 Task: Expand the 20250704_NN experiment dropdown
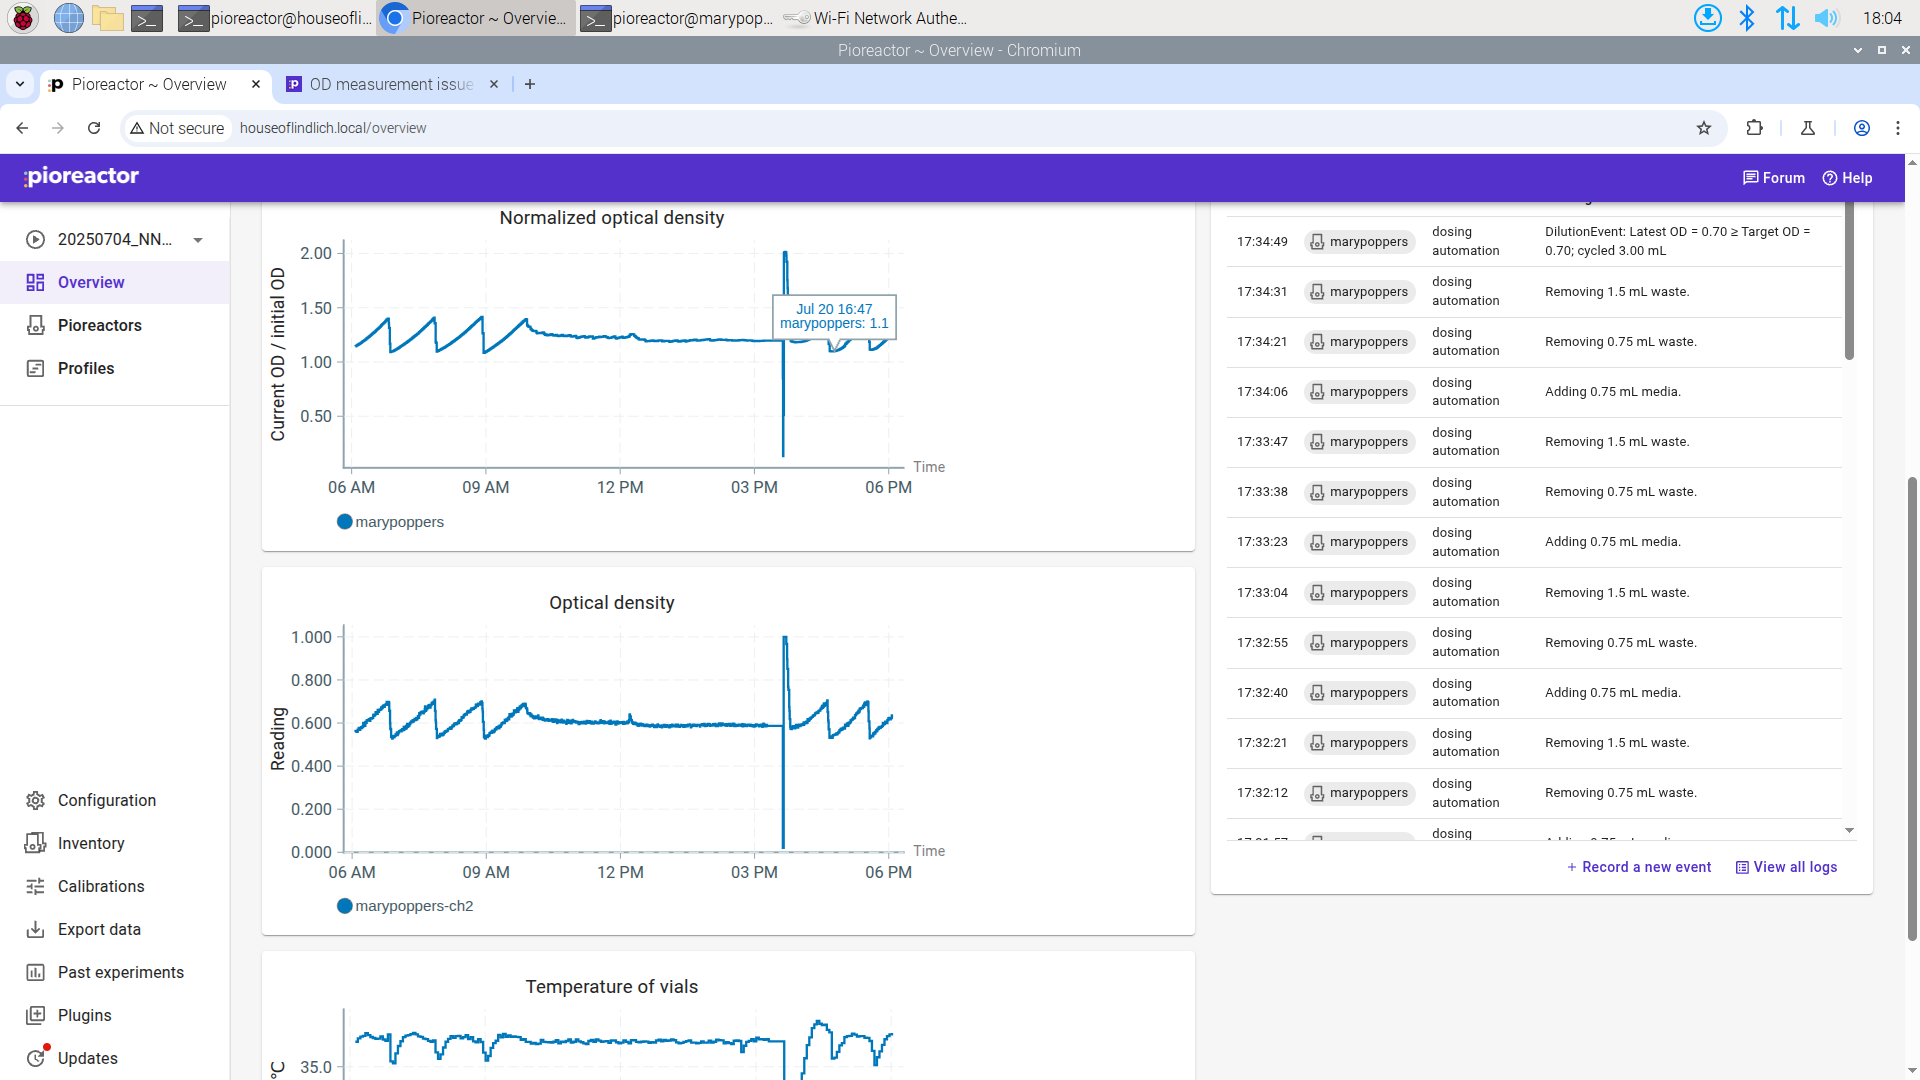(198, 240)
